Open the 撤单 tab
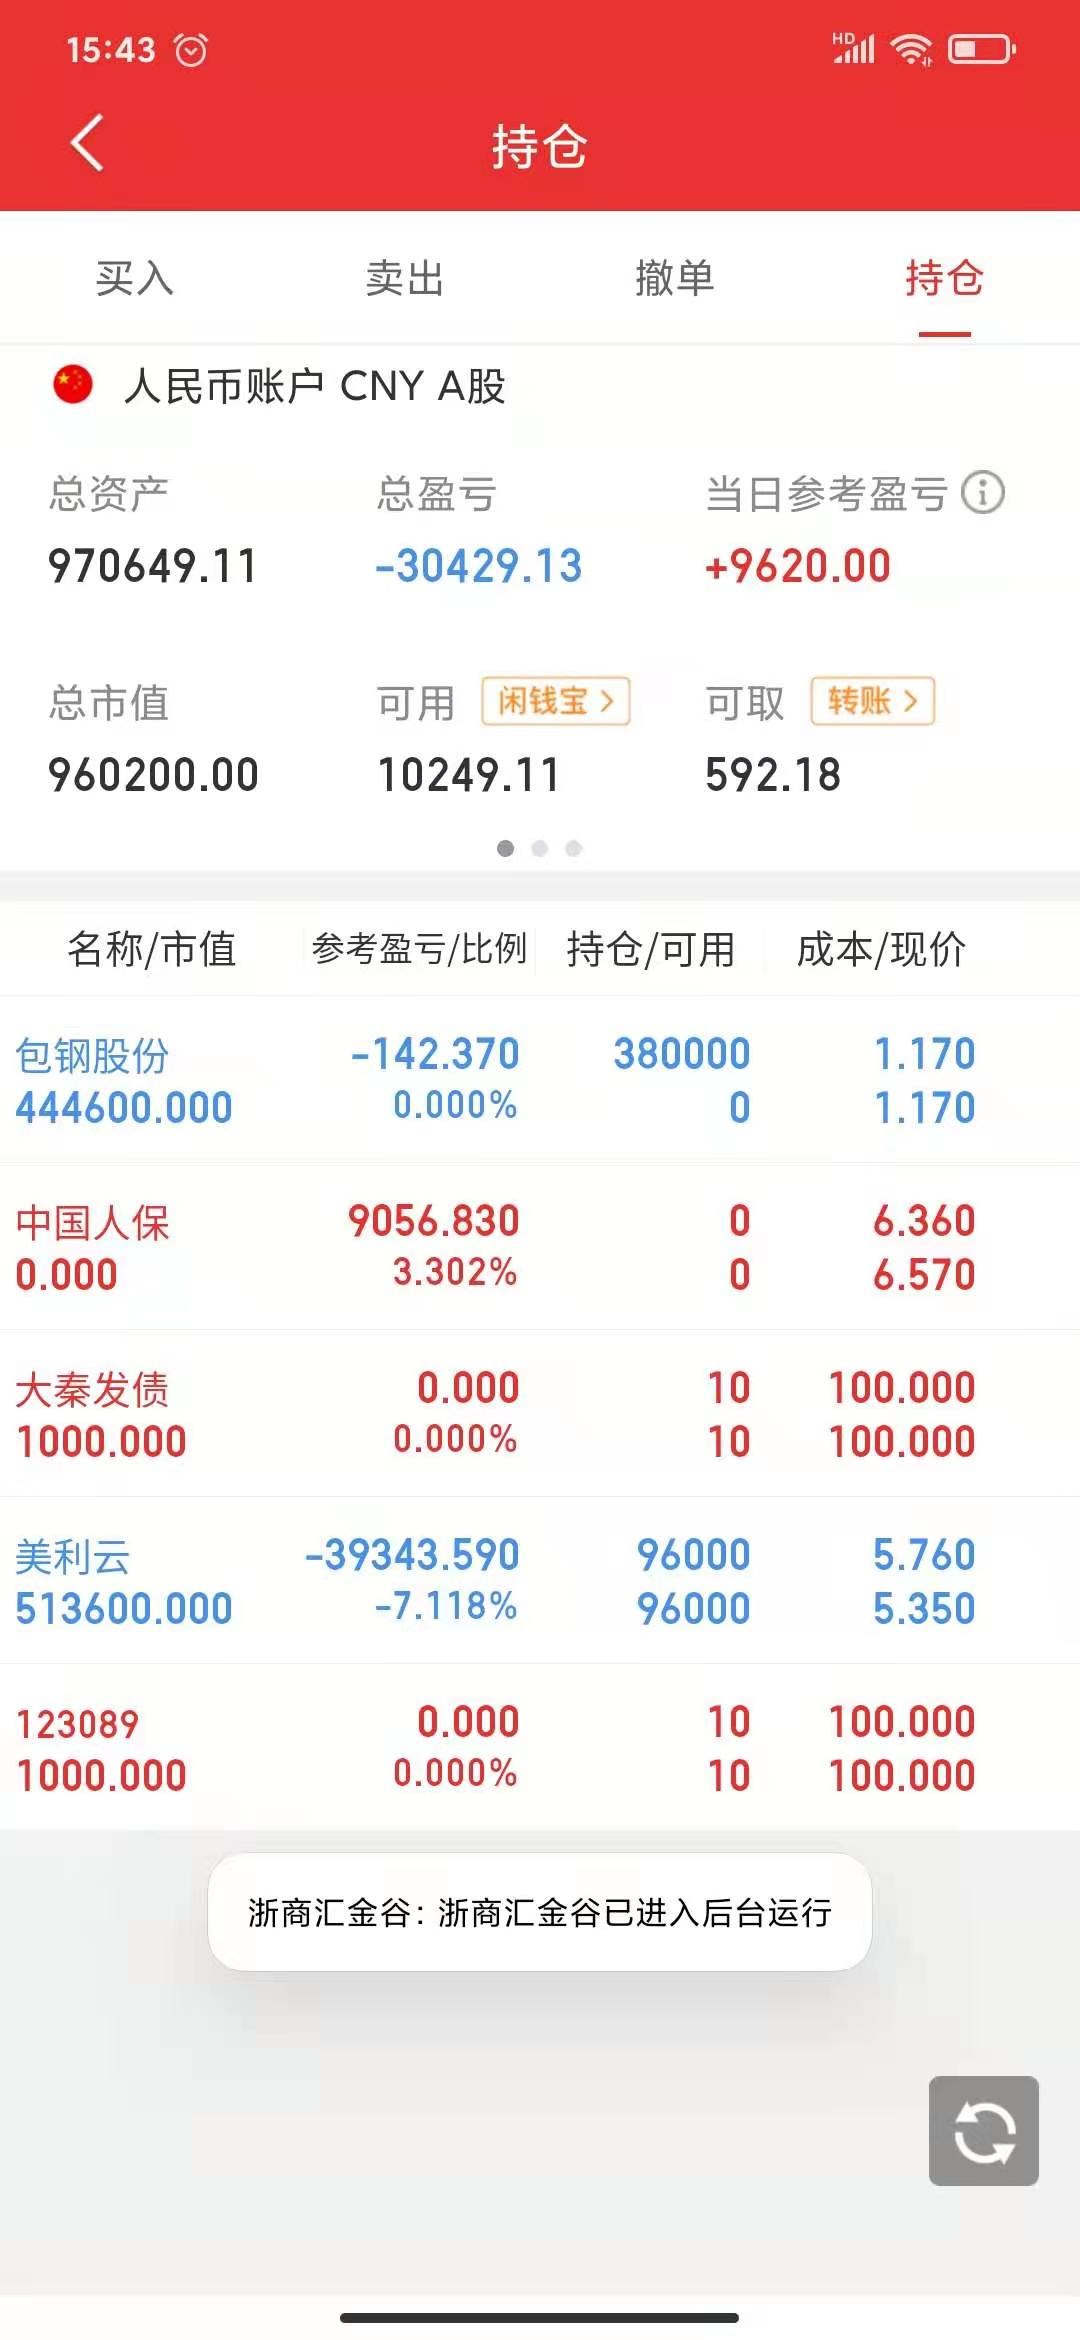1080x2340 pixels. [675, 278]
